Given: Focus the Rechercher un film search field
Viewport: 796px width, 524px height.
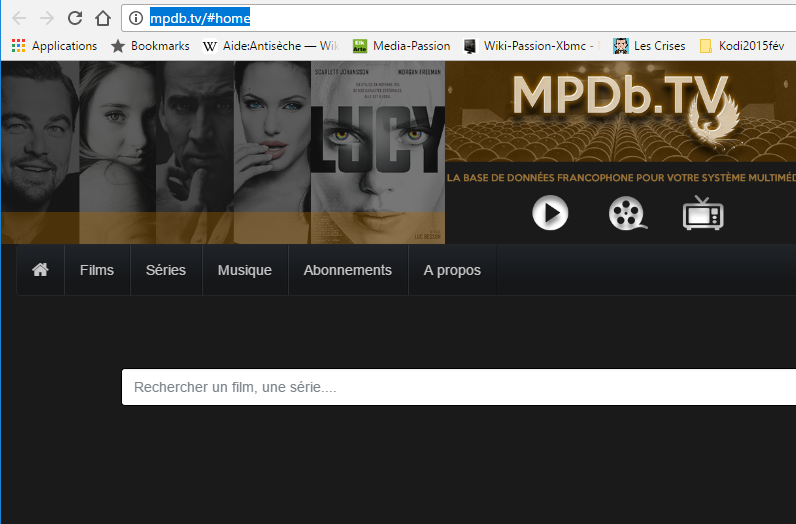Looking at the screenshot, I should click(458, 387).
